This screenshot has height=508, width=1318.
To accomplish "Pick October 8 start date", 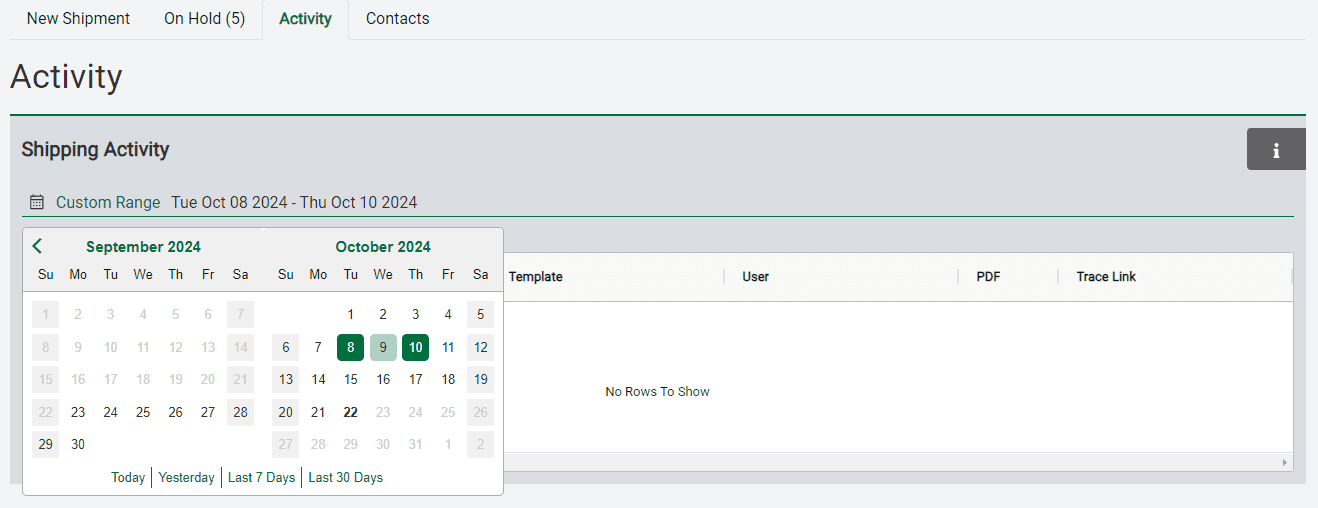I will tap(350, 347).
